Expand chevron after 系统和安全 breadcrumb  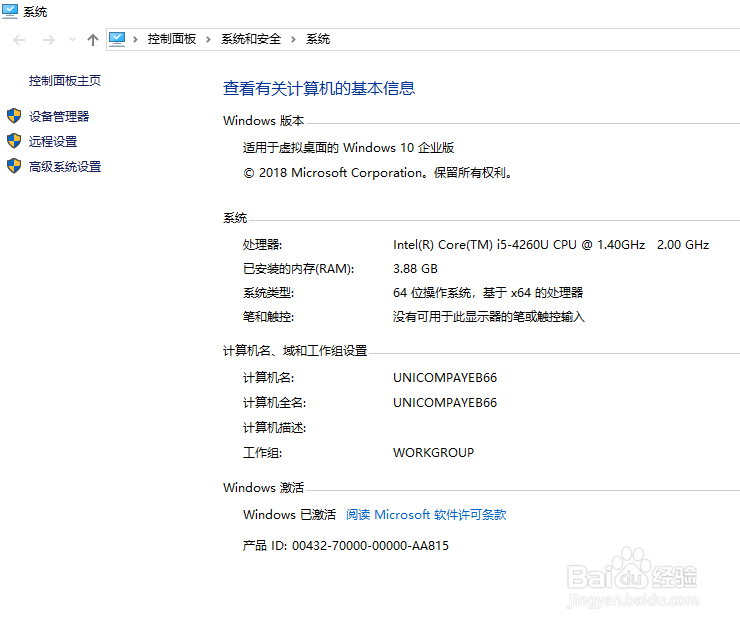[293, 39]
